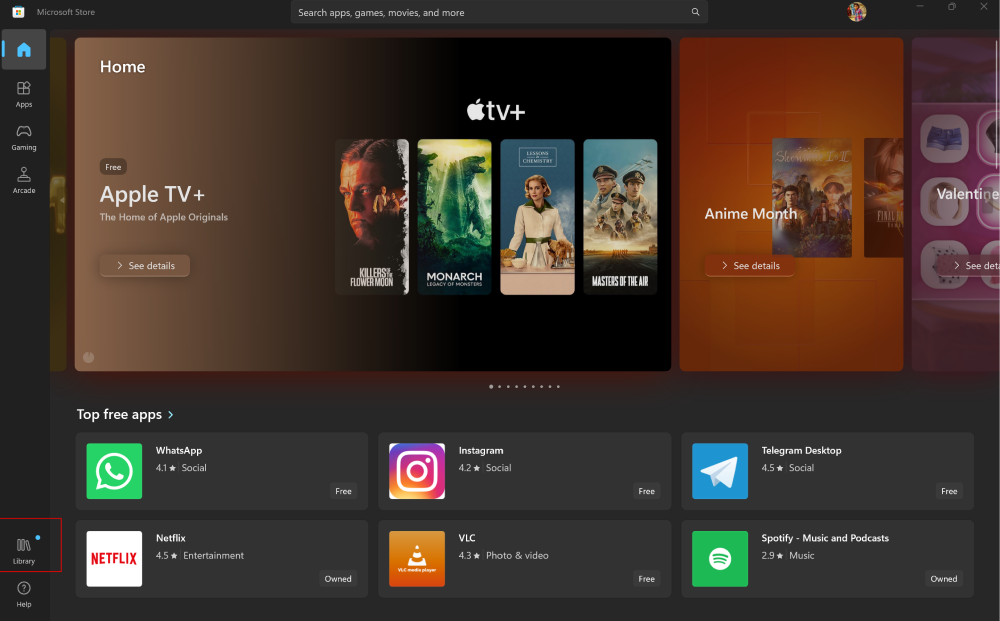Click the Instagram app title
The width and height of the screenshot is (1000, 621).
click(x=481, y=451)
